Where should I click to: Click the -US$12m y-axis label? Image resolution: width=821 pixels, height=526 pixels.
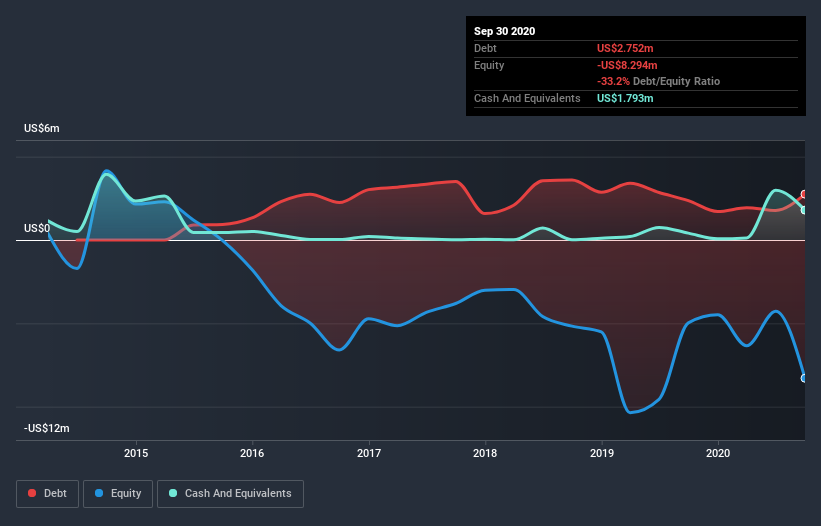[47, 428]
